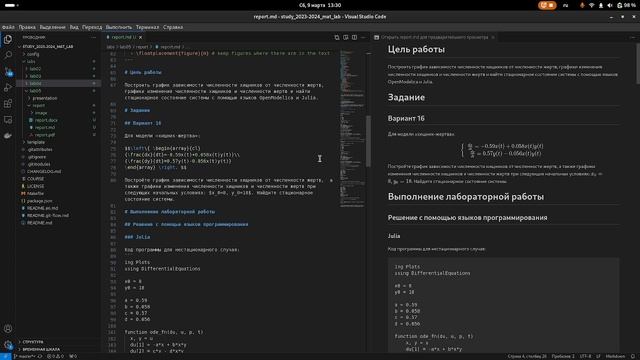Viewport: 640px width, 360px height.
Task: Expand the template folder
Action: click(x=36, y=142)
